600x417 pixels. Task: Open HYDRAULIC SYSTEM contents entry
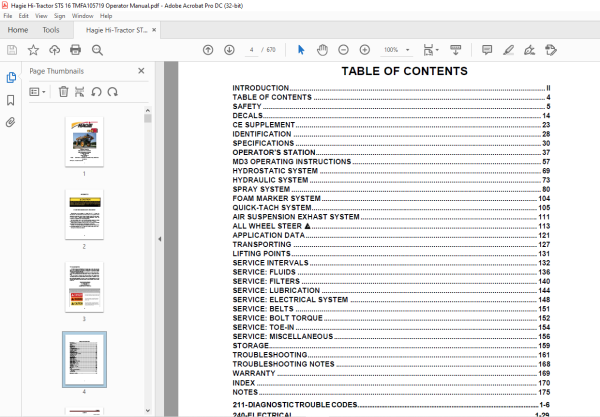coord(391,180)
